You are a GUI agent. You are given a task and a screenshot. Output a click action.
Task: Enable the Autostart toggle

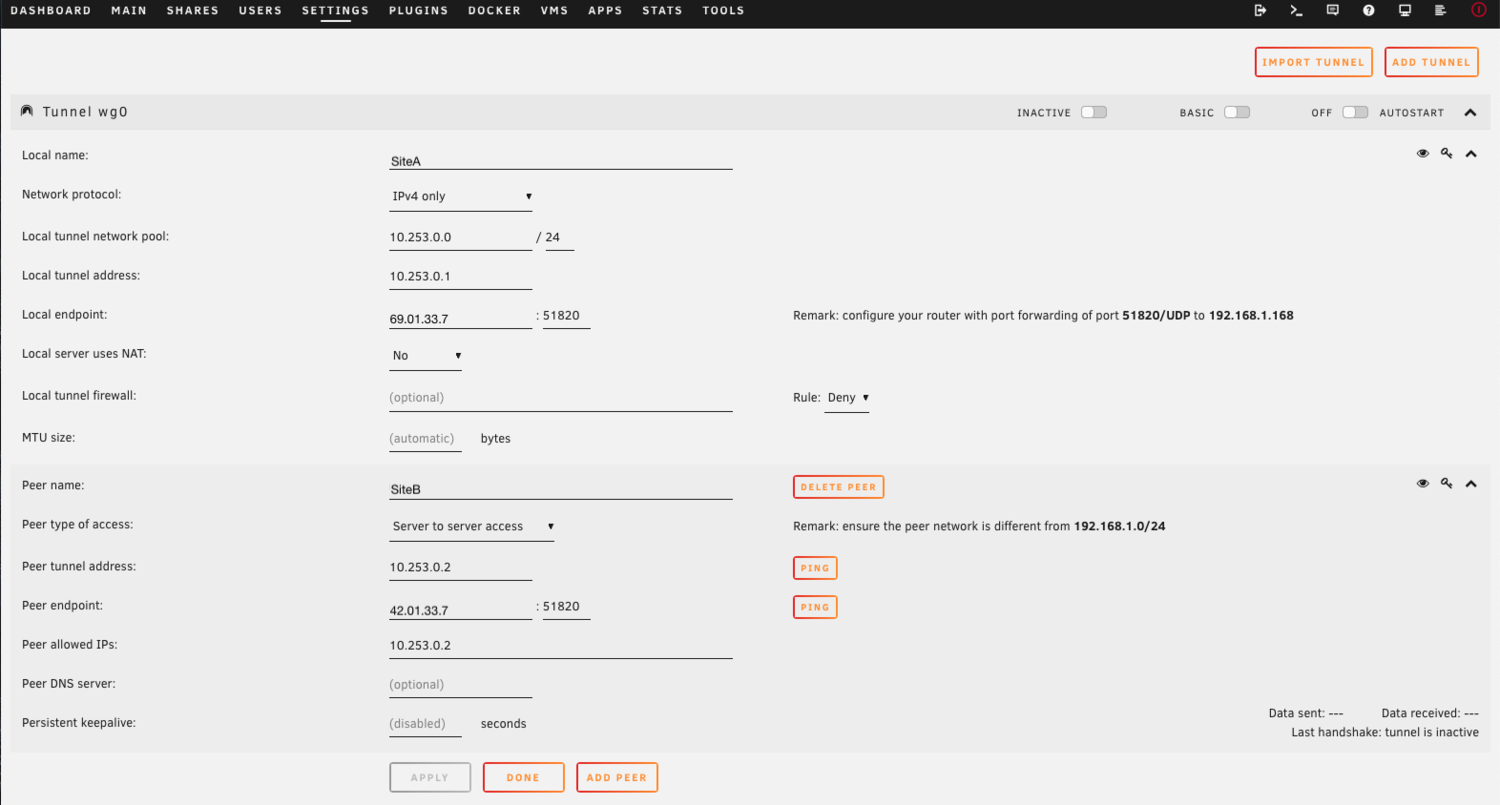click(x=1355, y=113)
